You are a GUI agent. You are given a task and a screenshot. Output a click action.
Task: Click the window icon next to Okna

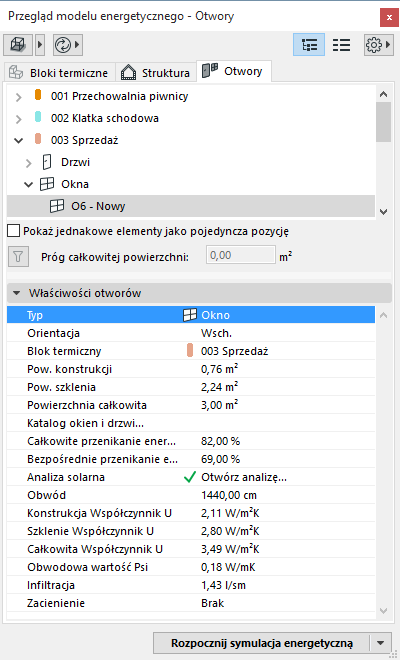tap(47, 184)
